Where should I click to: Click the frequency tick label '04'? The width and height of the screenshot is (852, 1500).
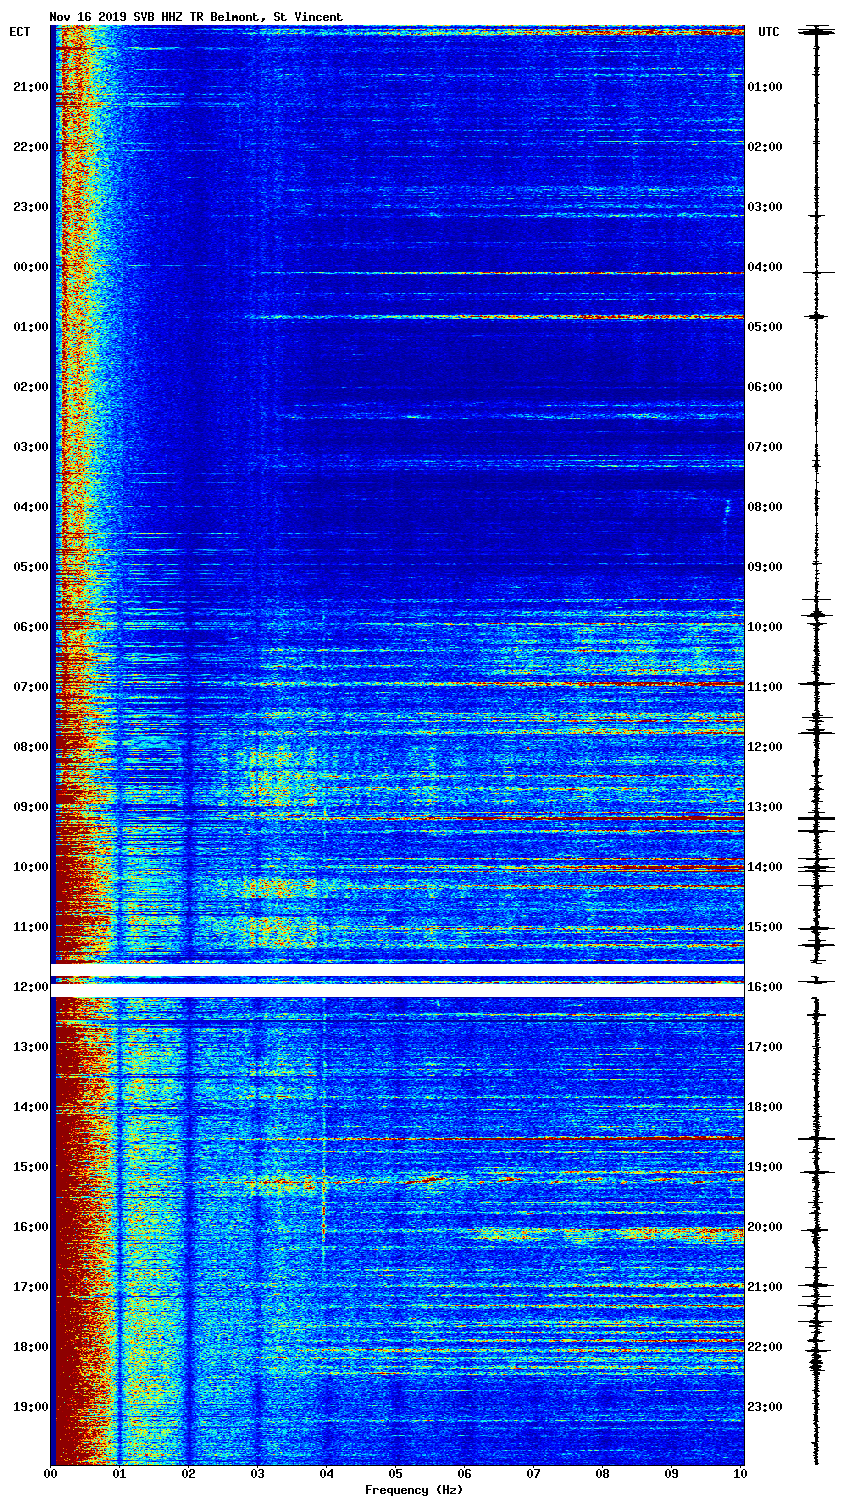coord(327,1474)
